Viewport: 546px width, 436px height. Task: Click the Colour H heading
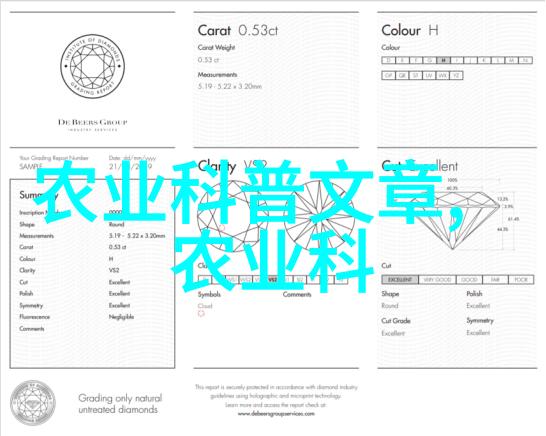tap(410, 31)
